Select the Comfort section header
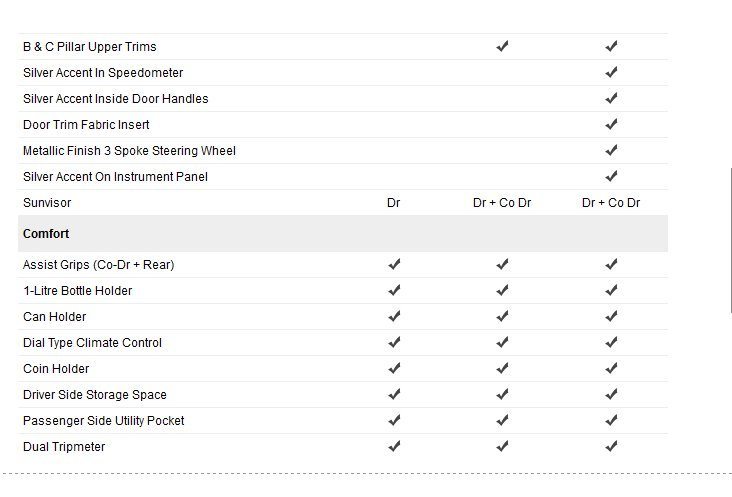Screen dimensions: 732x497 click(x=46, y=233)
